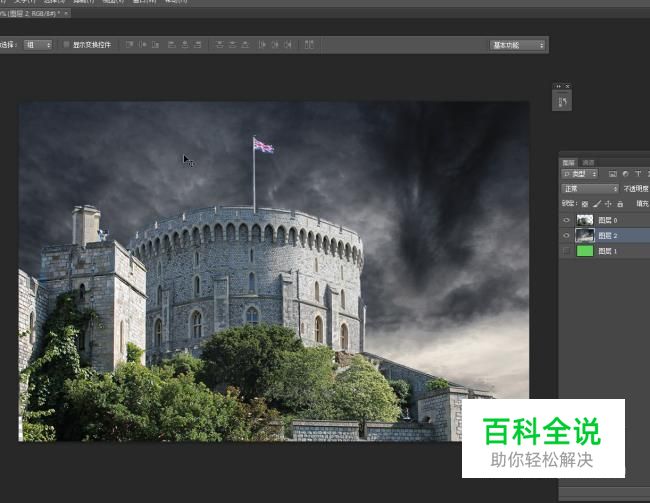Align bottom edges of layers
650x503 pixels.
click(x=155, y=44)
